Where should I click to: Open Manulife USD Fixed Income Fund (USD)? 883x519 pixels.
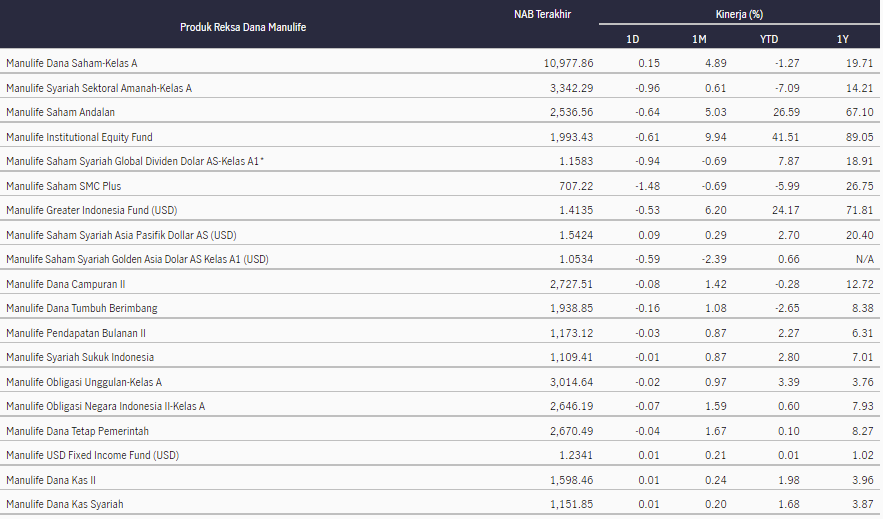click(x=92, y=455)
